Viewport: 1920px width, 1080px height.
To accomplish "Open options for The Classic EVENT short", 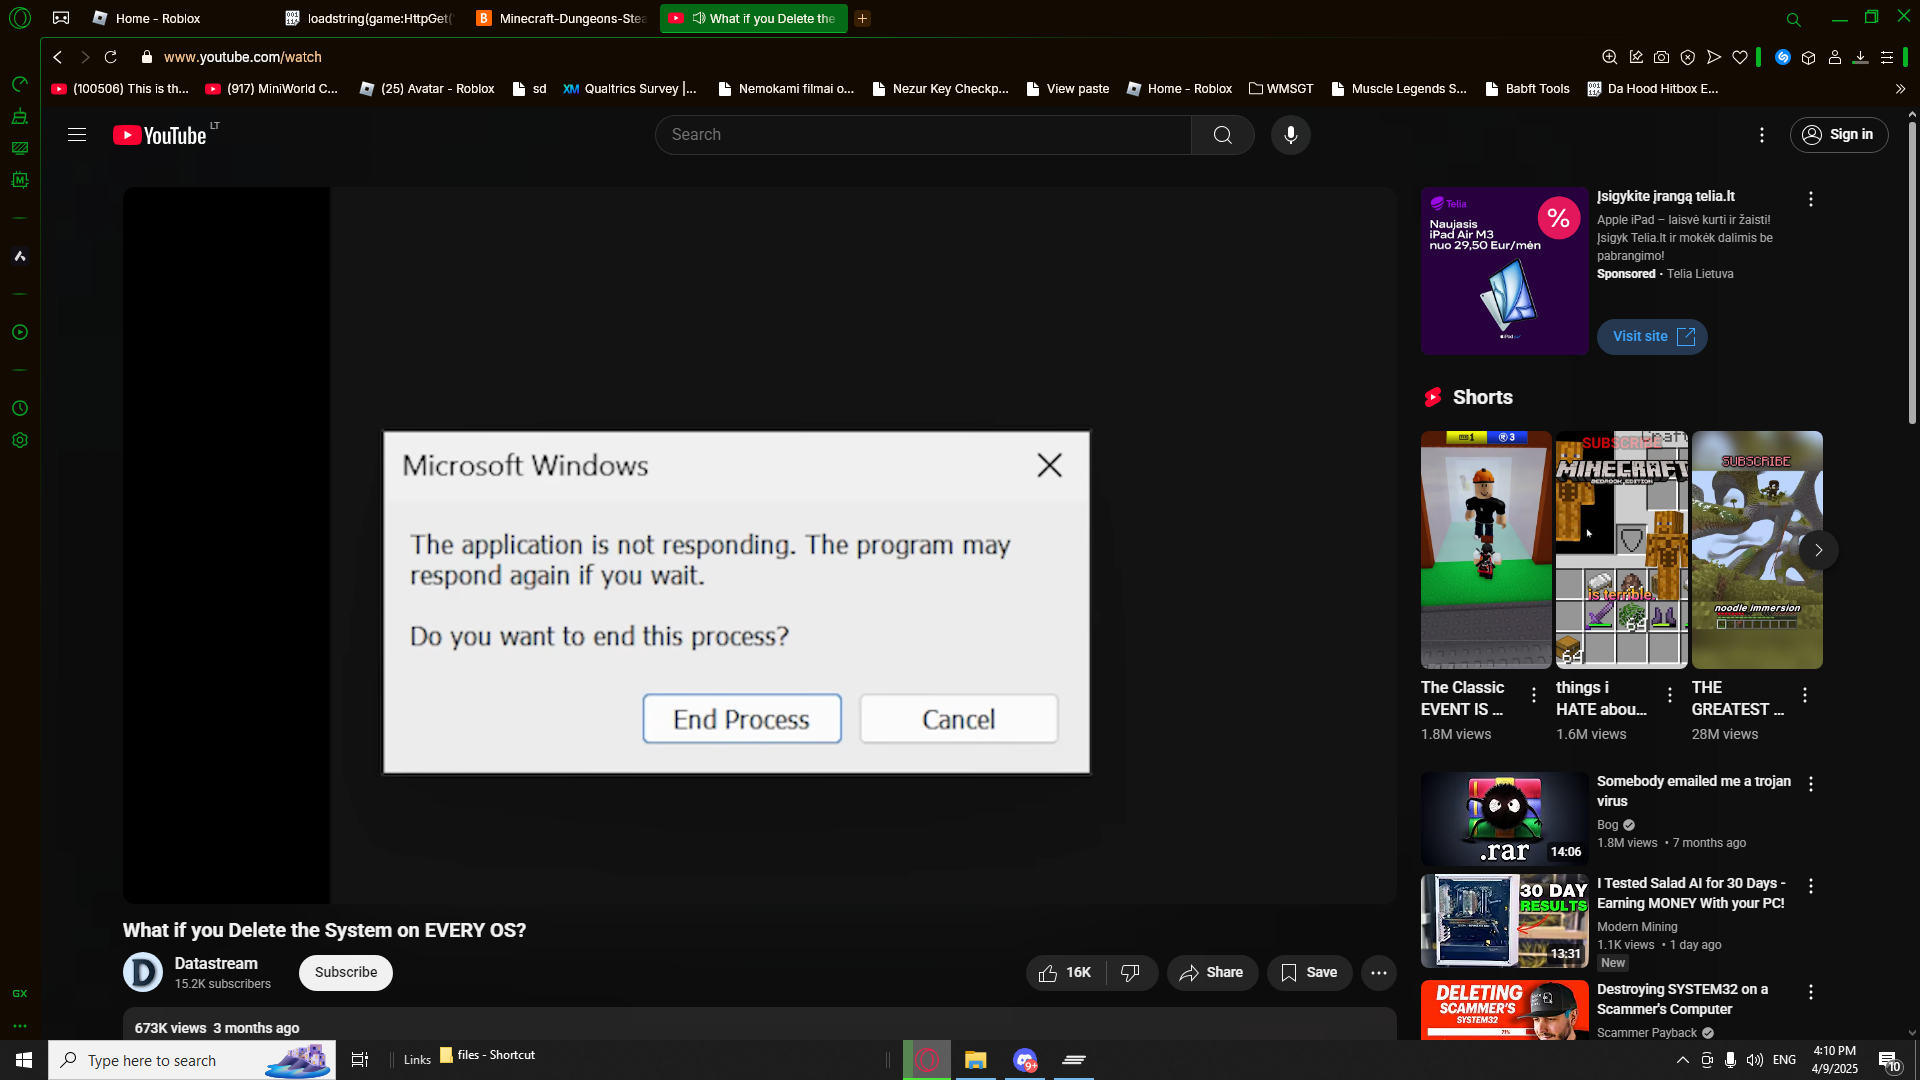I will tap(1534, 695).
